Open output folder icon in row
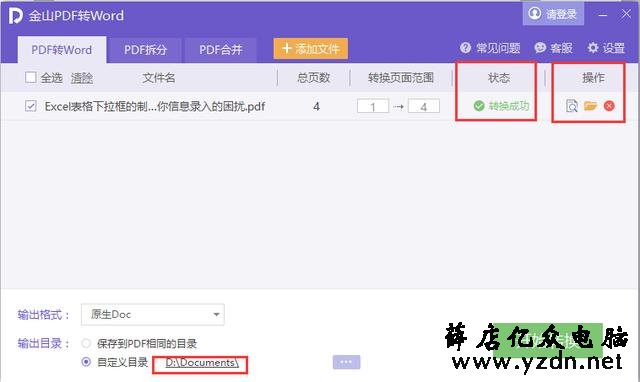This screenshot has width=640, height=382. click(x=590, y=106)
